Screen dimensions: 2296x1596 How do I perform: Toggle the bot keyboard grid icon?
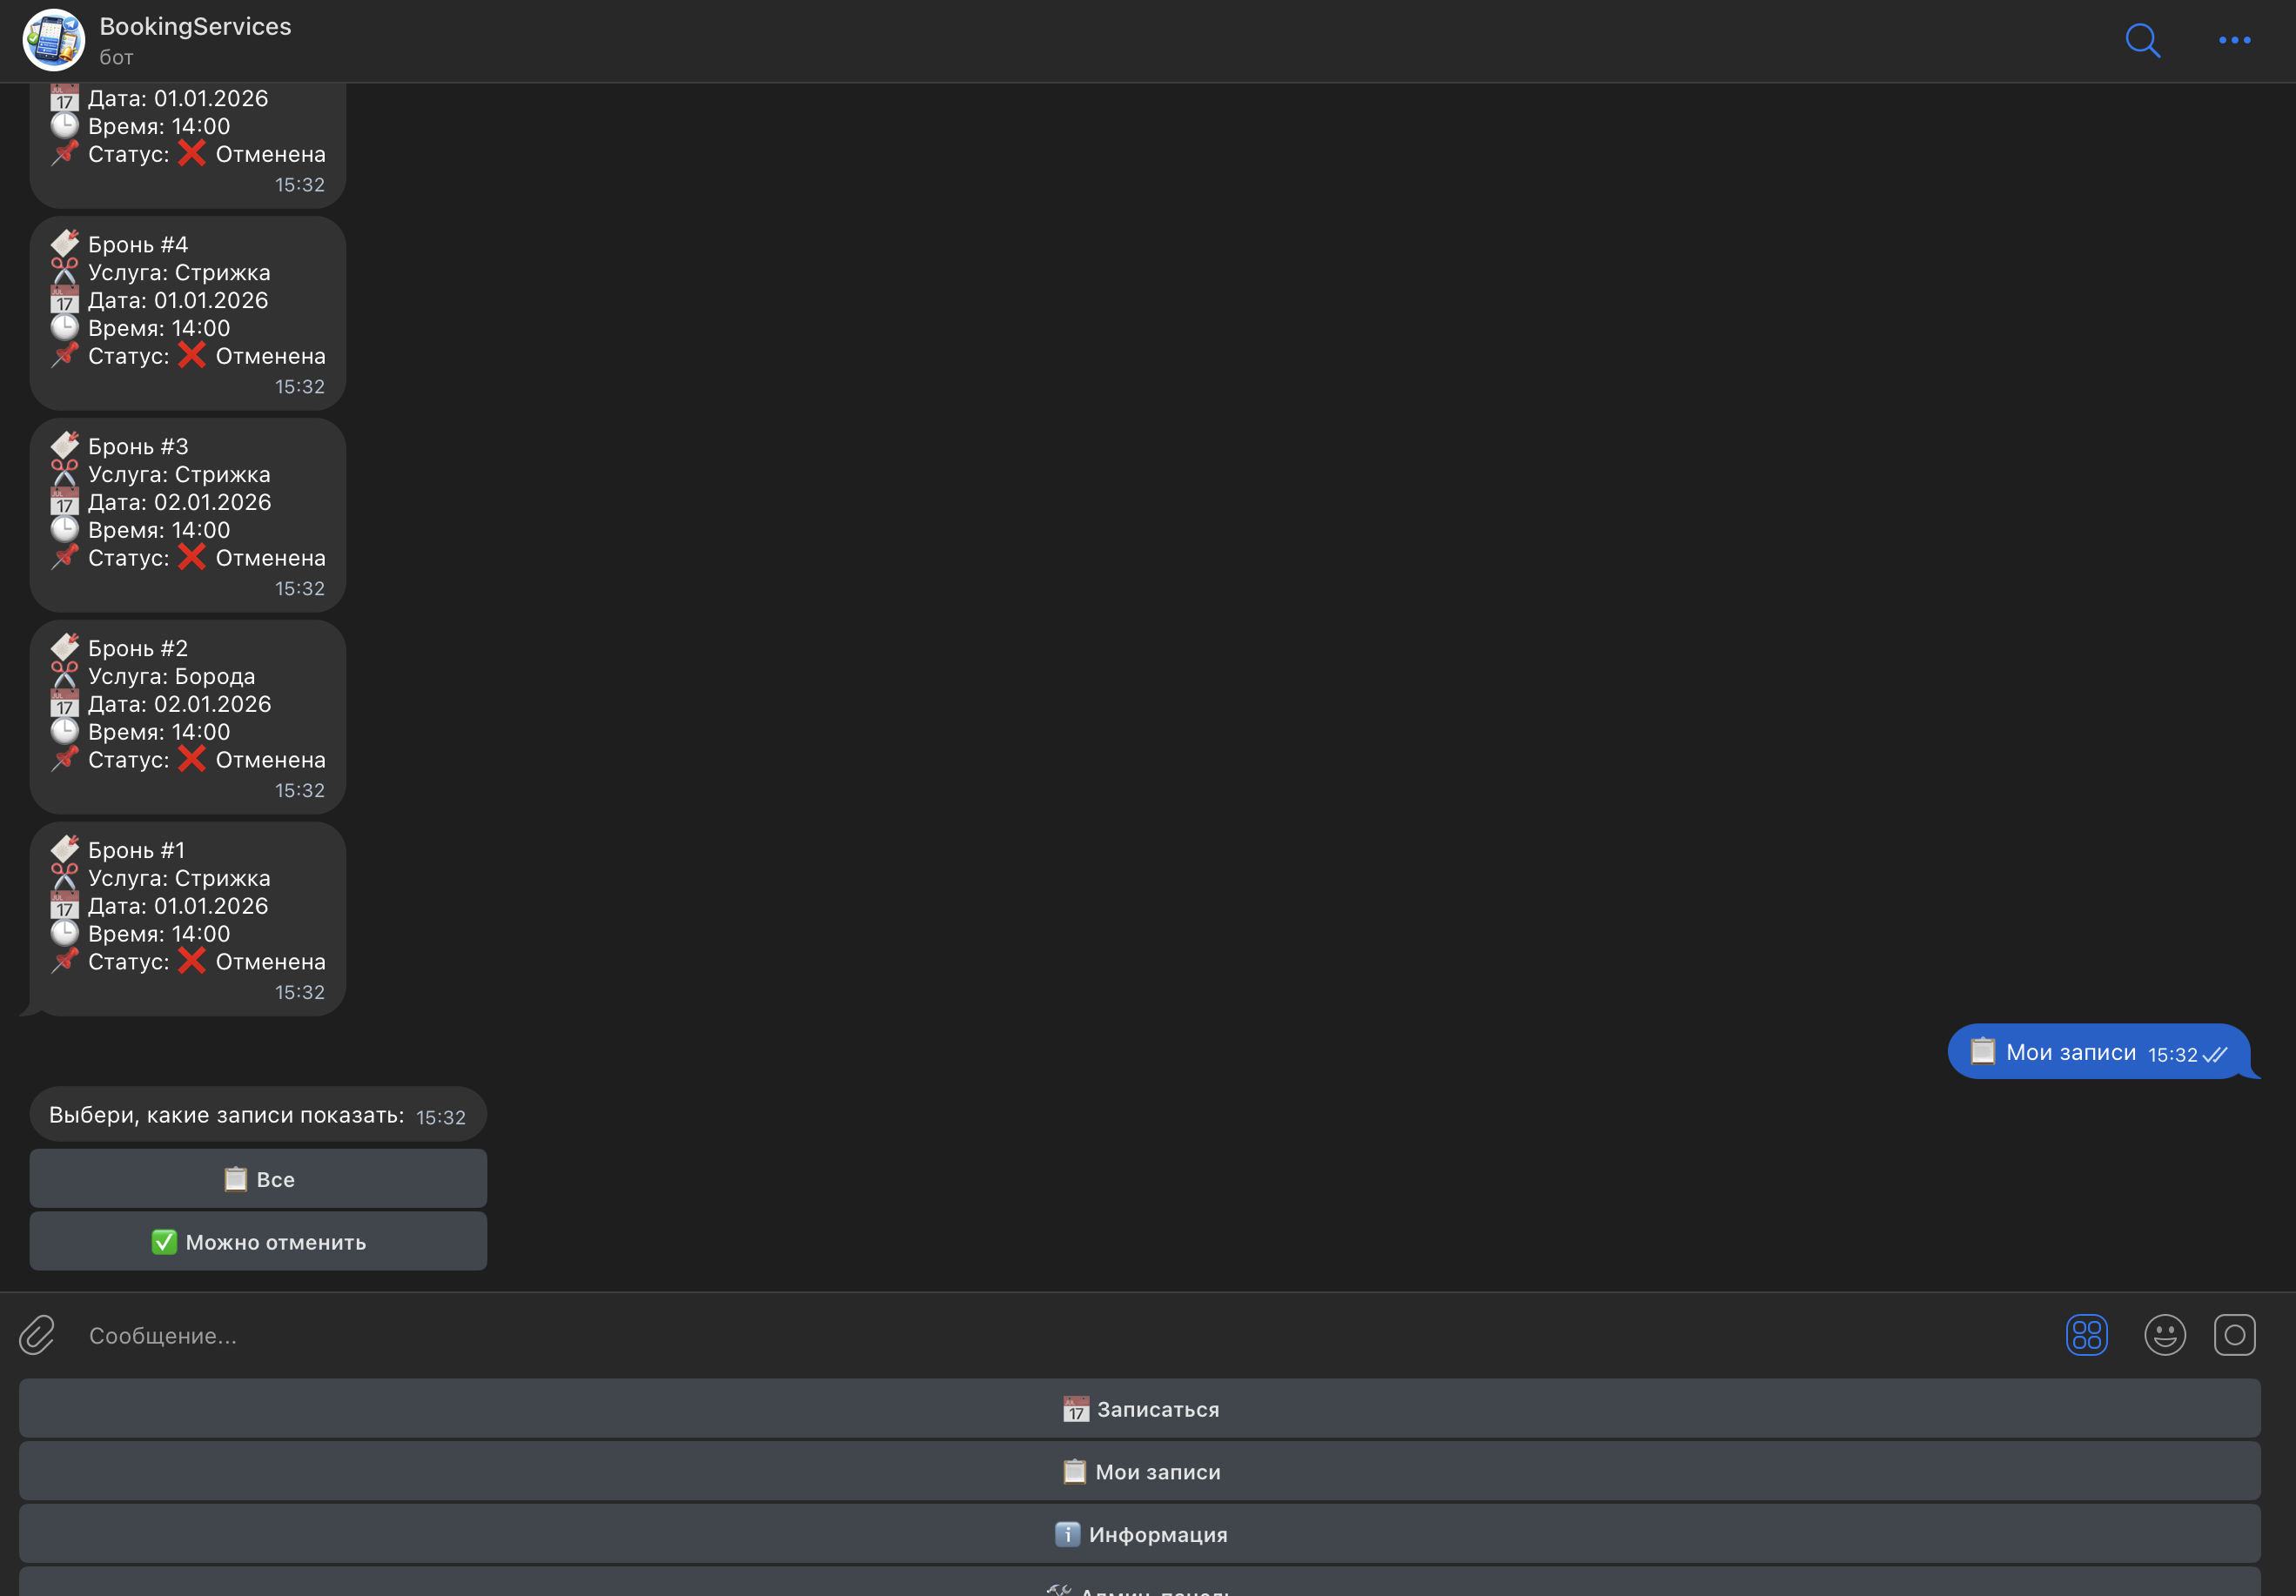2086,1335
